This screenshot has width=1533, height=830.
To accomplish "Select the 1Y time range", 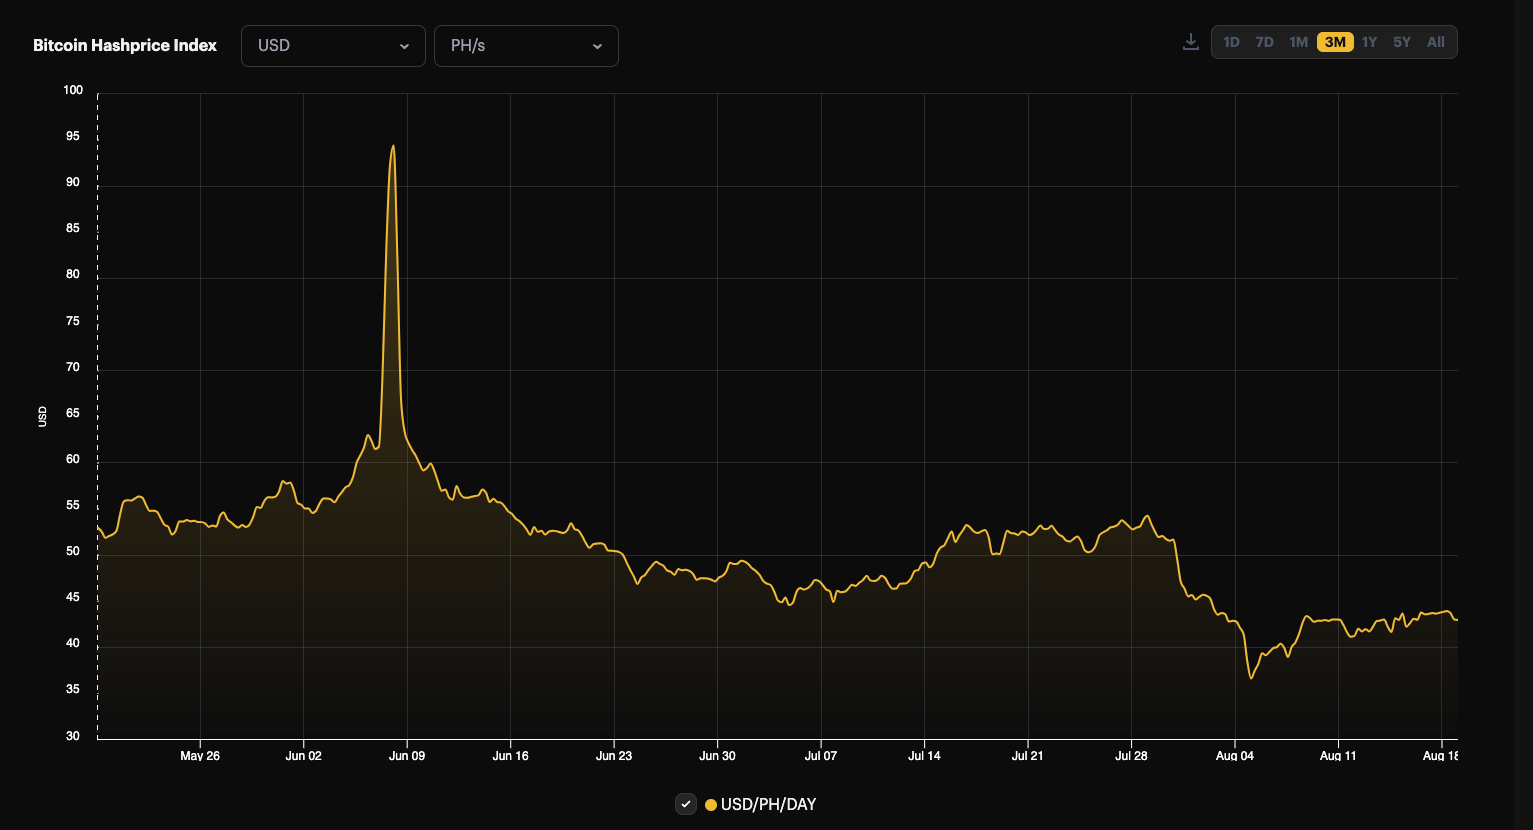I will click(1368, 42).
